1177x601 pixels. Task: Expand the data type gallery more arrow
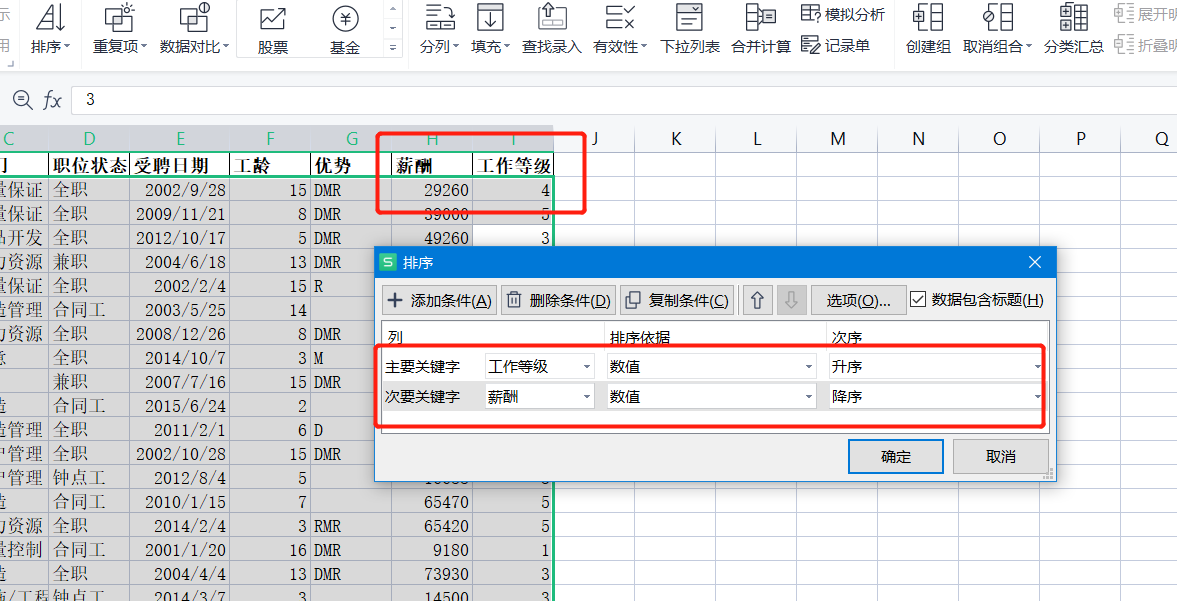point(393,47)
